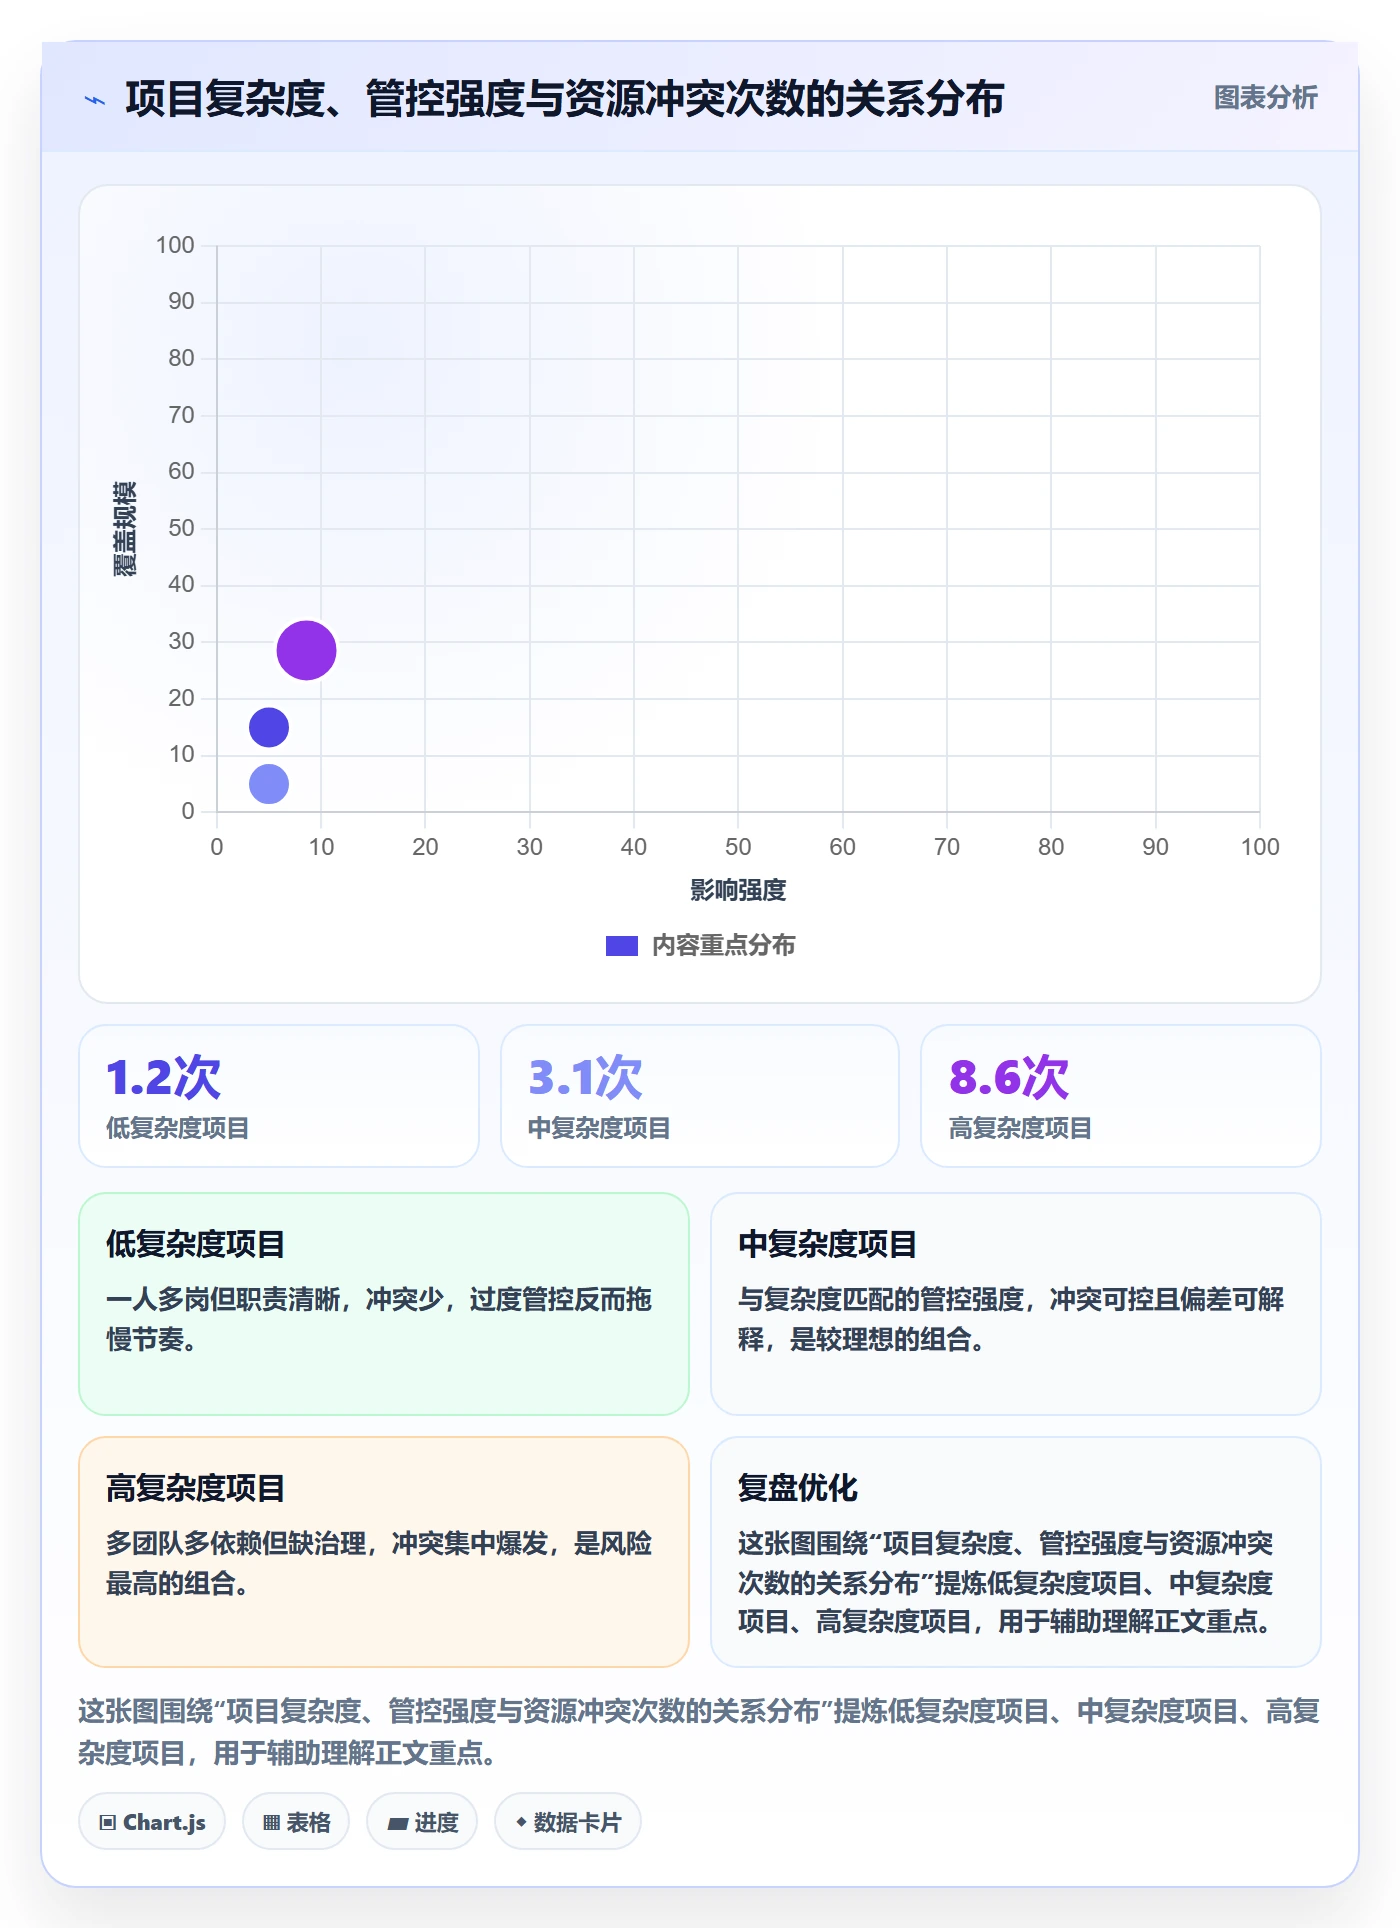Click the summary paragraph starting 这张图围绕 at bottom
The width and height of the screenshot is (1400, 1928).
(699, 1732)
